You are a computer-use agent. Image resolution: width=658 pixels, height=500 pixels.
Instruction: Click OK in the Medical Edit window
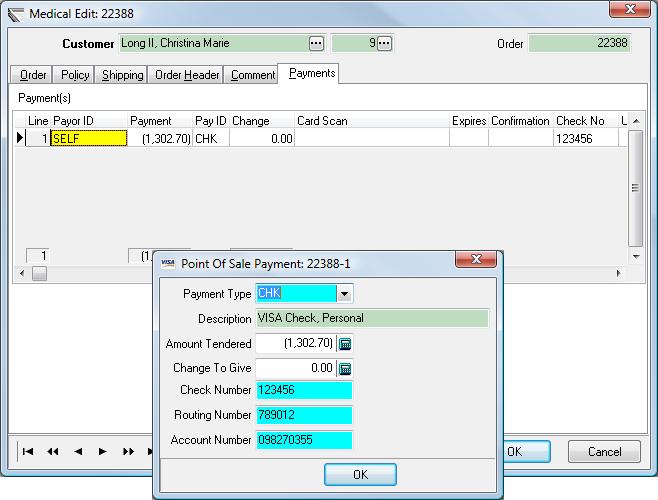point(526,452)
